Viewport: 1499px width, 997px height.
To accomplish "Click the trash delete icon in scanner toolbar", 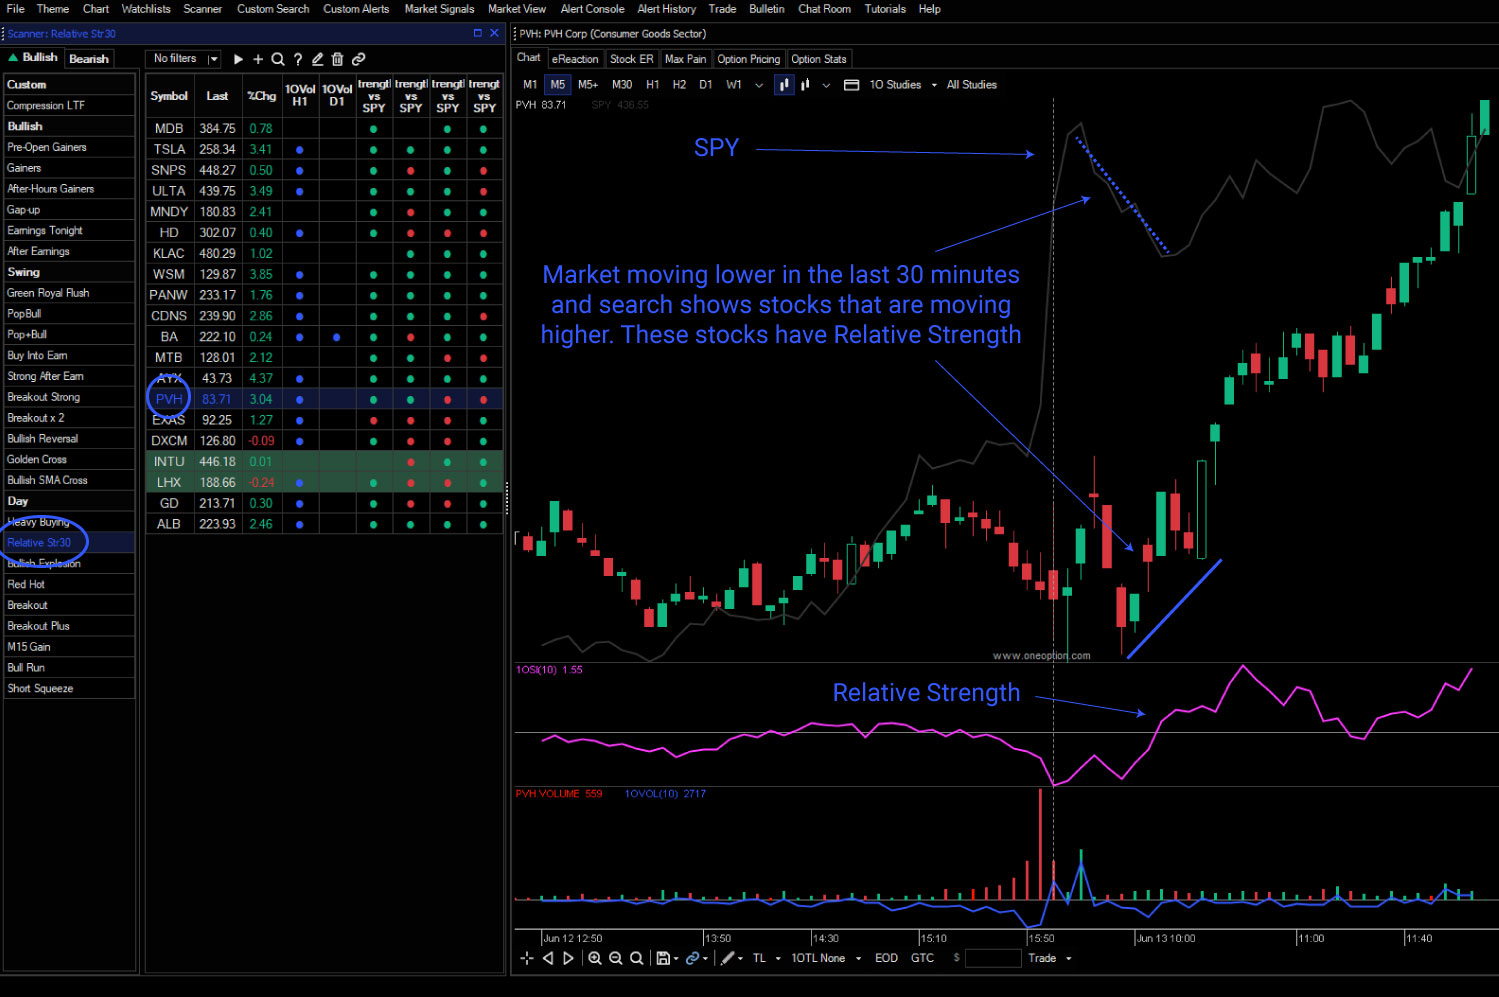I will (337, 58).
